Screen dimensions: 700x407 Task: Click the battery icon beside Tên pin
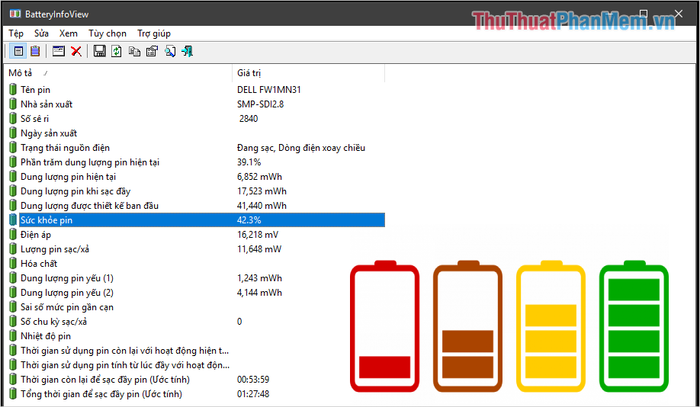pyautogui.click(x=13, y=89)
